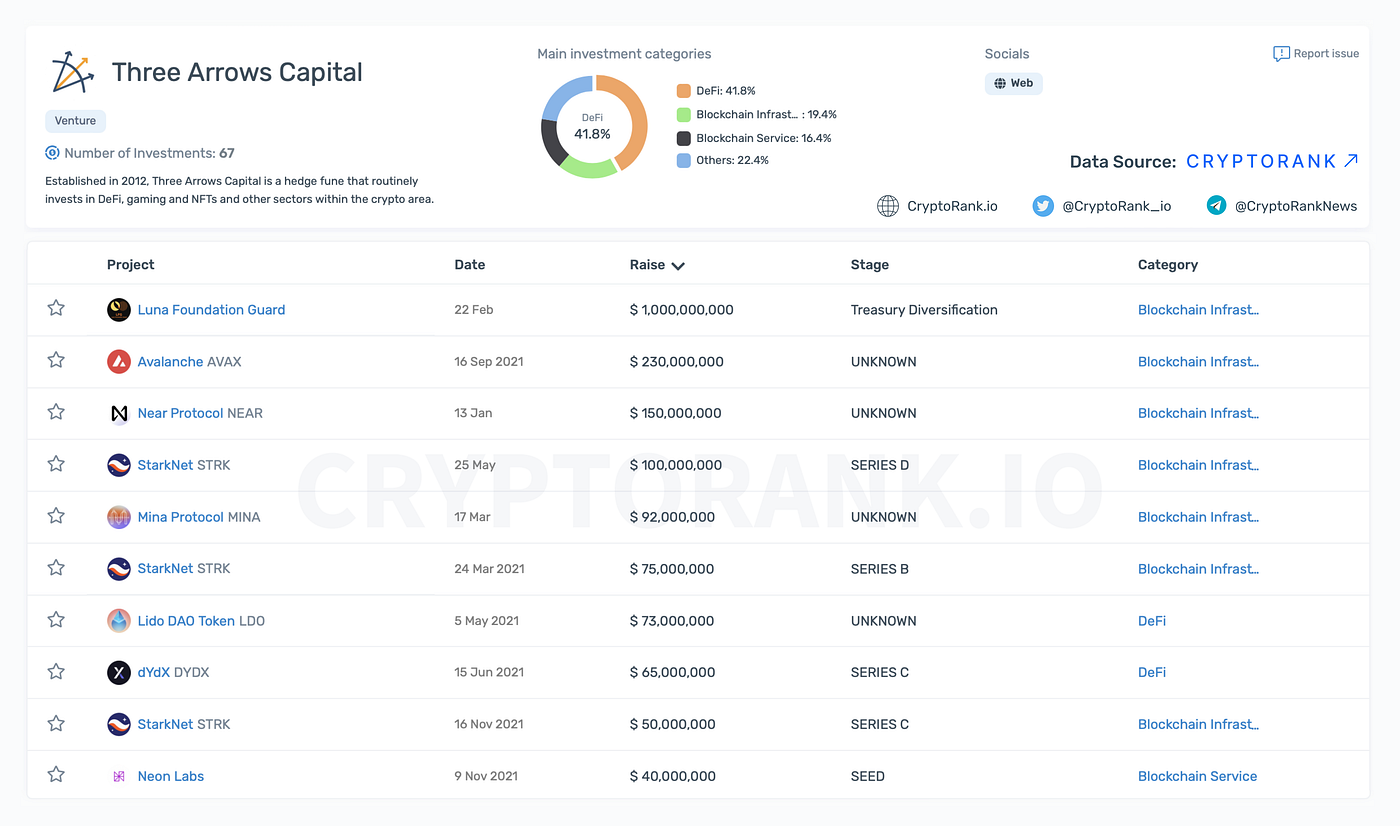
Task: Open the Web social link
Action: pos(1014,83)
